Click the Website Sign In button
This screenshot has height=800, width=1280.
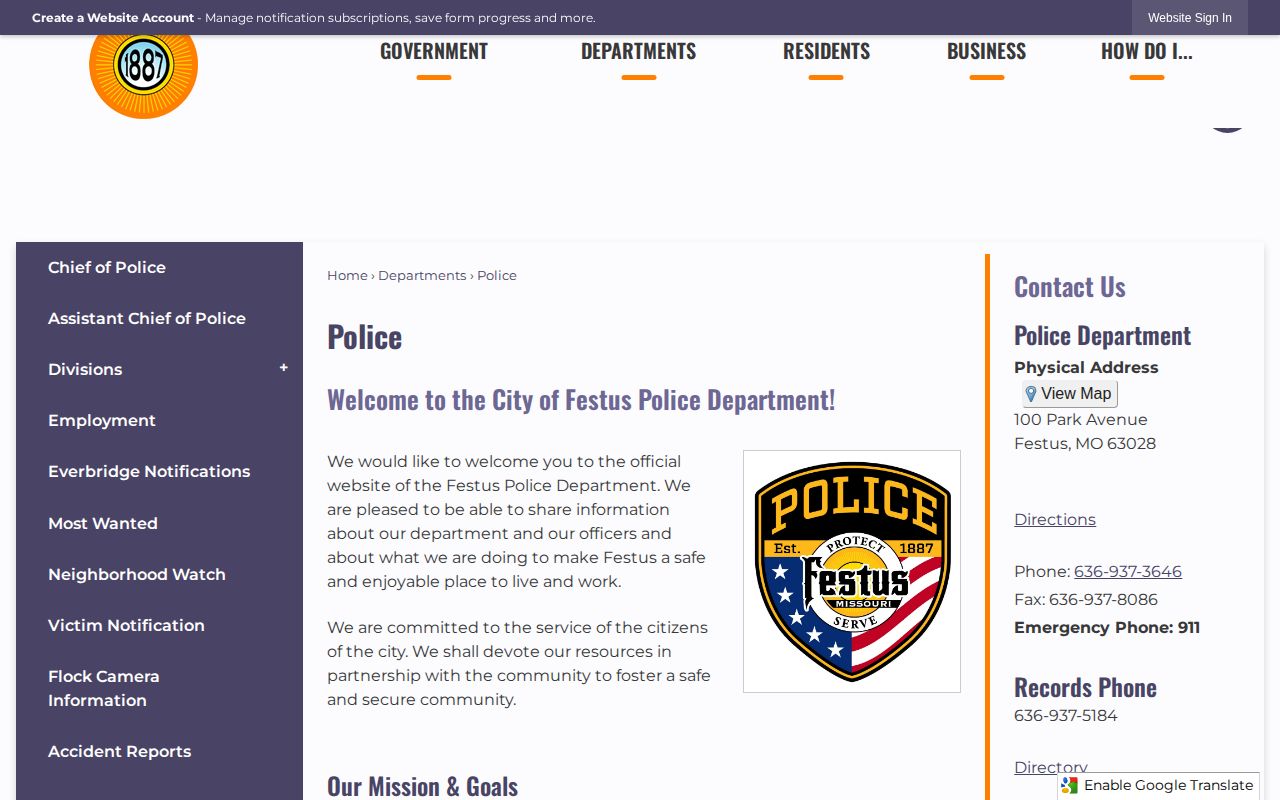[1189, 18]
